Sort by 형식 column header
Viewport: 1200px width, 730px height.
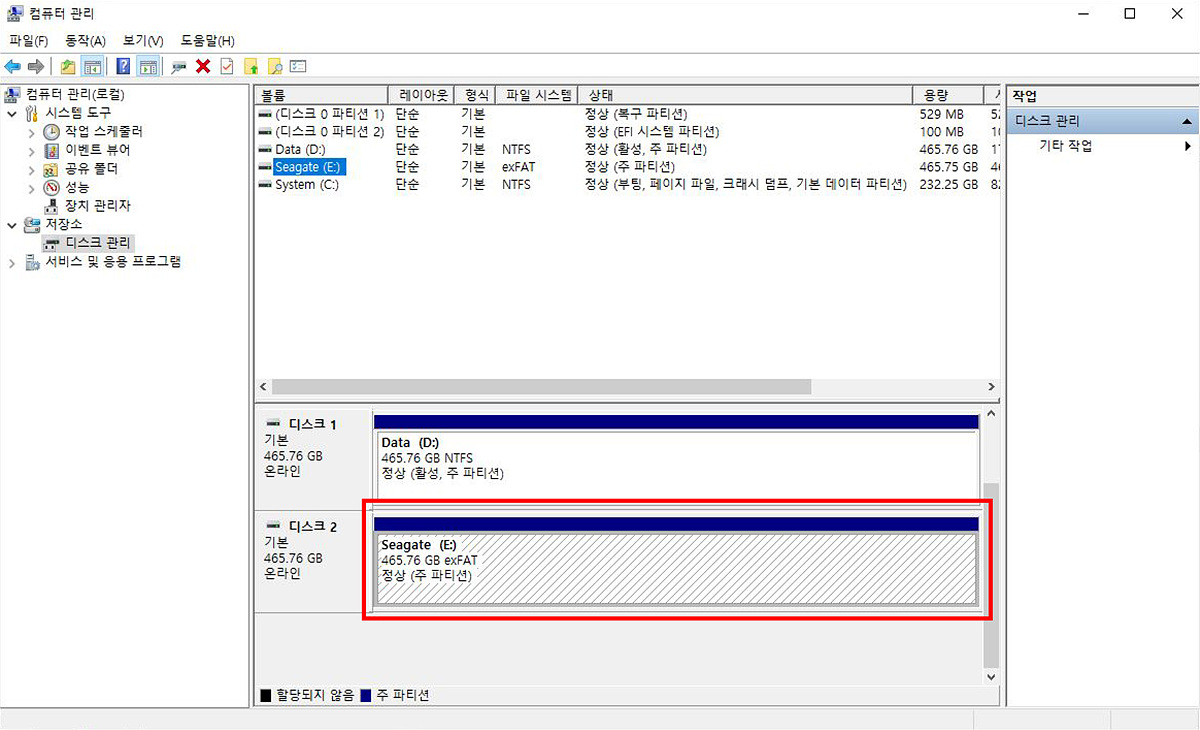[476, 95]
